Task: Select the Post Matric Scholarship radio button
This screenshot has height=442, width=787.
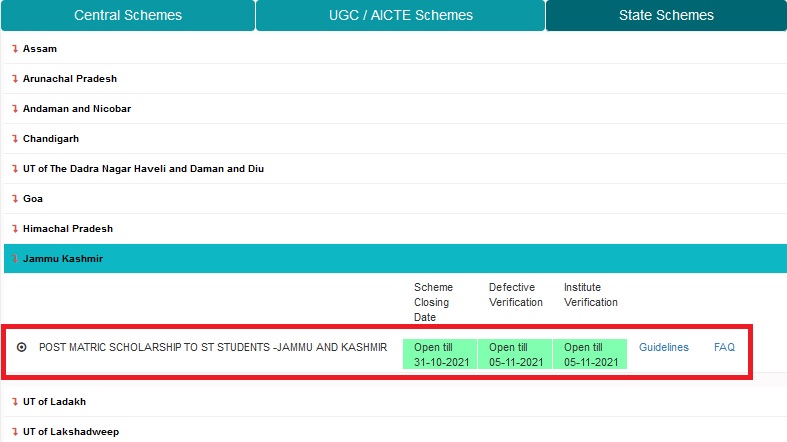Action: coord(22,347)
